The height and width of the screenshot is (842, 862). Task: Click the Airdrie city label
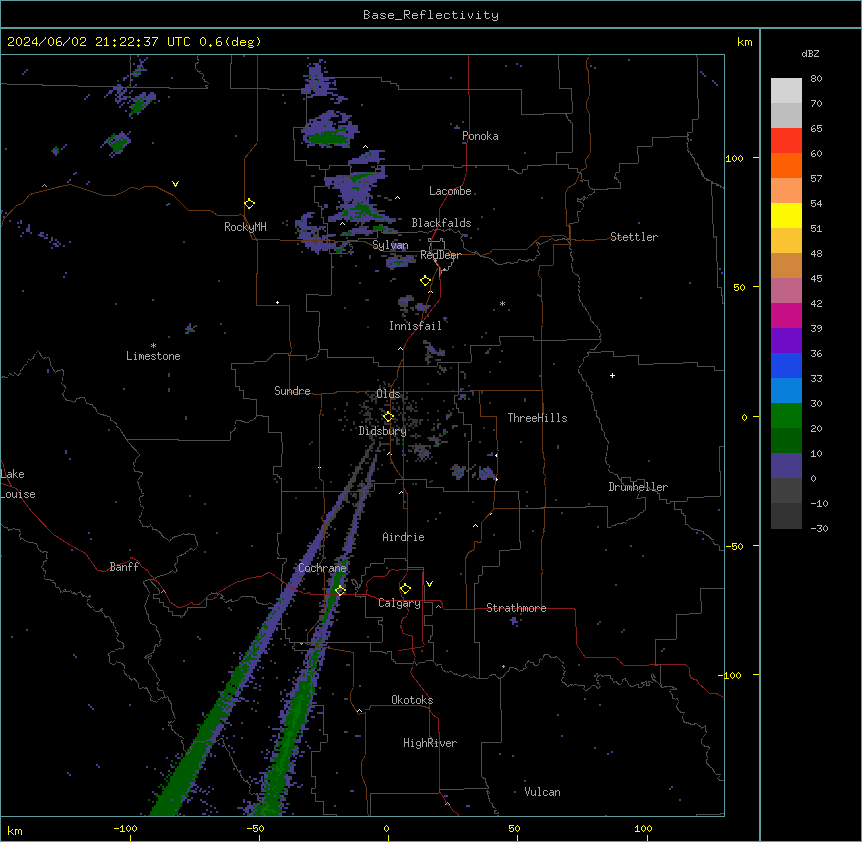pos(403,537)
